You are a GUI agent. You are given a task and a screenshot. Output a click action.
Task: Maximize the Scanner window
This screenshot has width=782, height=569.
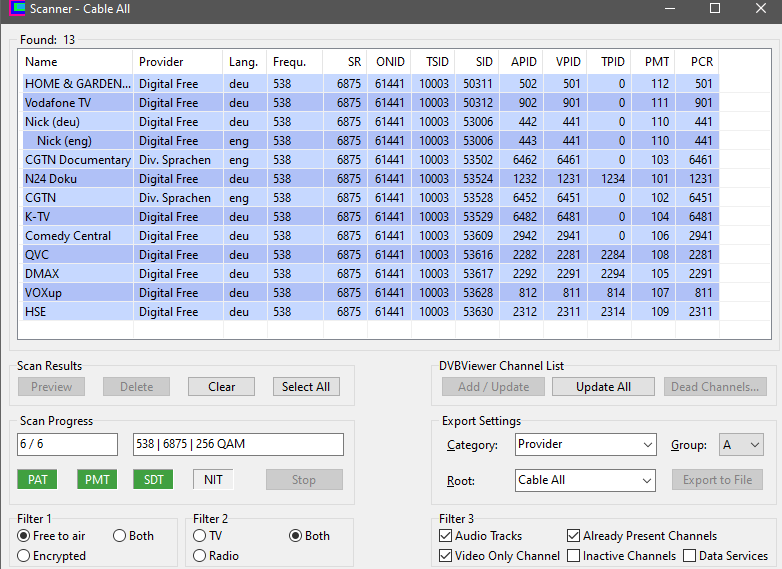coord(715,8)
